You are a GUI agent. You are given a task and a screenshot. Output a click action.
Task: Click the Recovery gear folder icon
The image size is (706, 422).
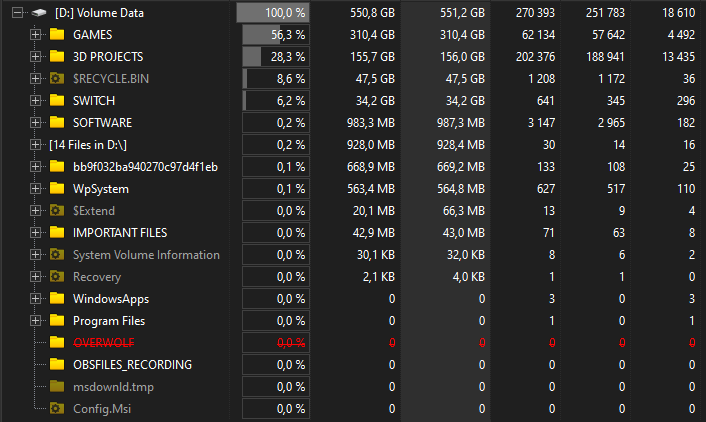tap(57, 276)
